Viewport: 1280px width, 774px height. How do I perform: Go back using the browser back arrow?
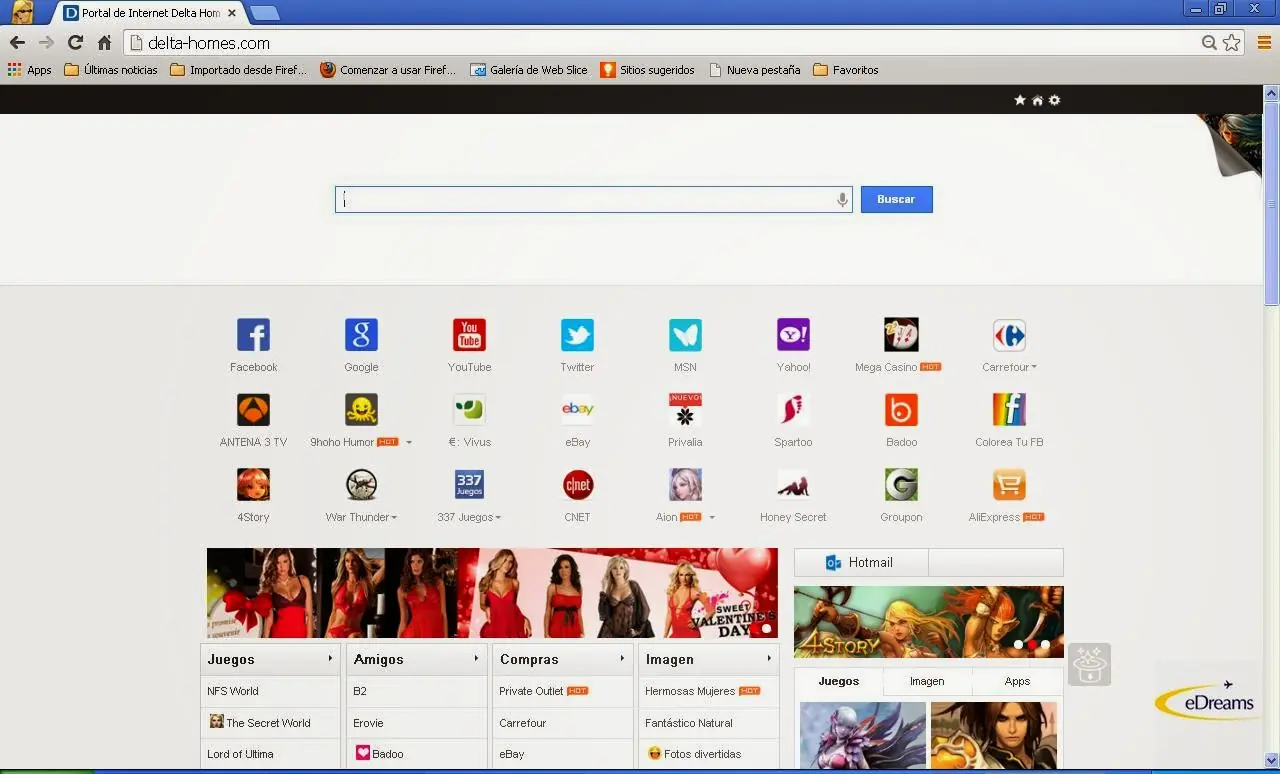[x=17, y=43]
